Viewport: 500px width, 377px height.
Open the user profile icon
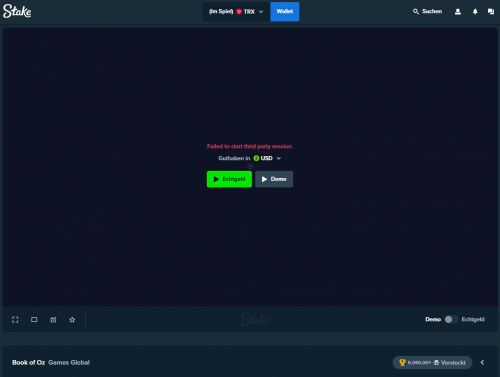pos(458,12)
